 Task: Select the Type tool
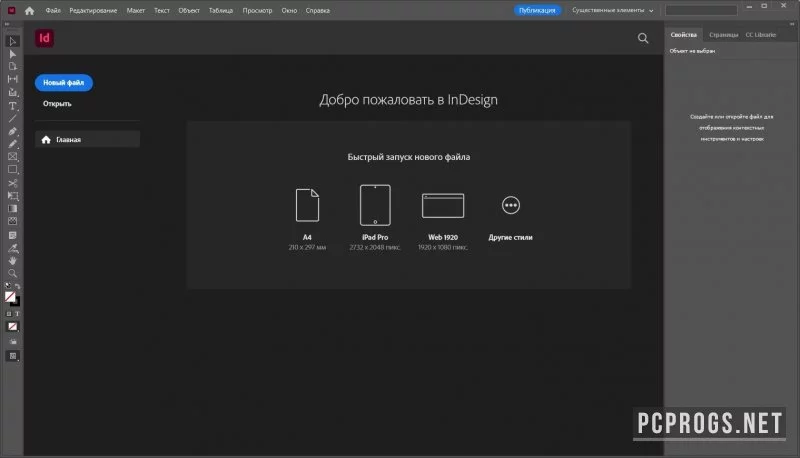12,106
